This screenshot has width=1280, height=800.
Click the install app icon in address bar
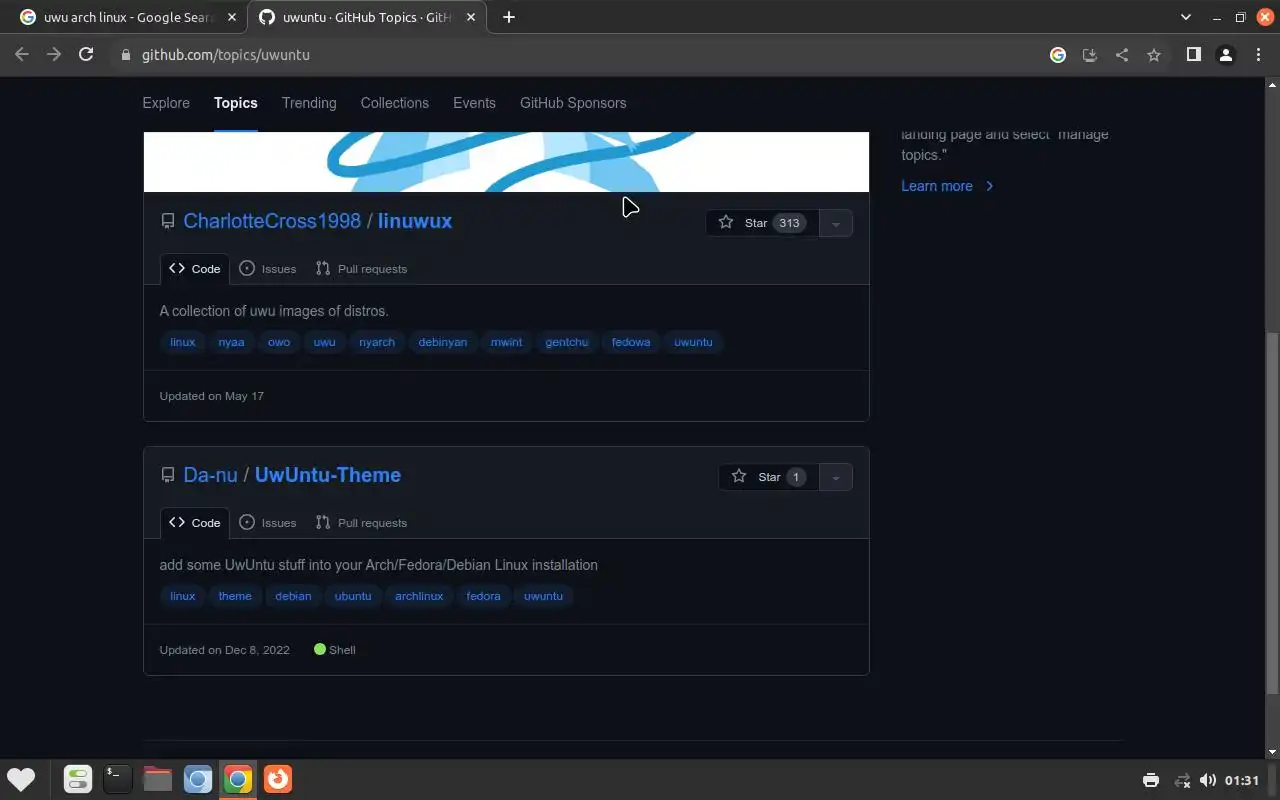1090,55
